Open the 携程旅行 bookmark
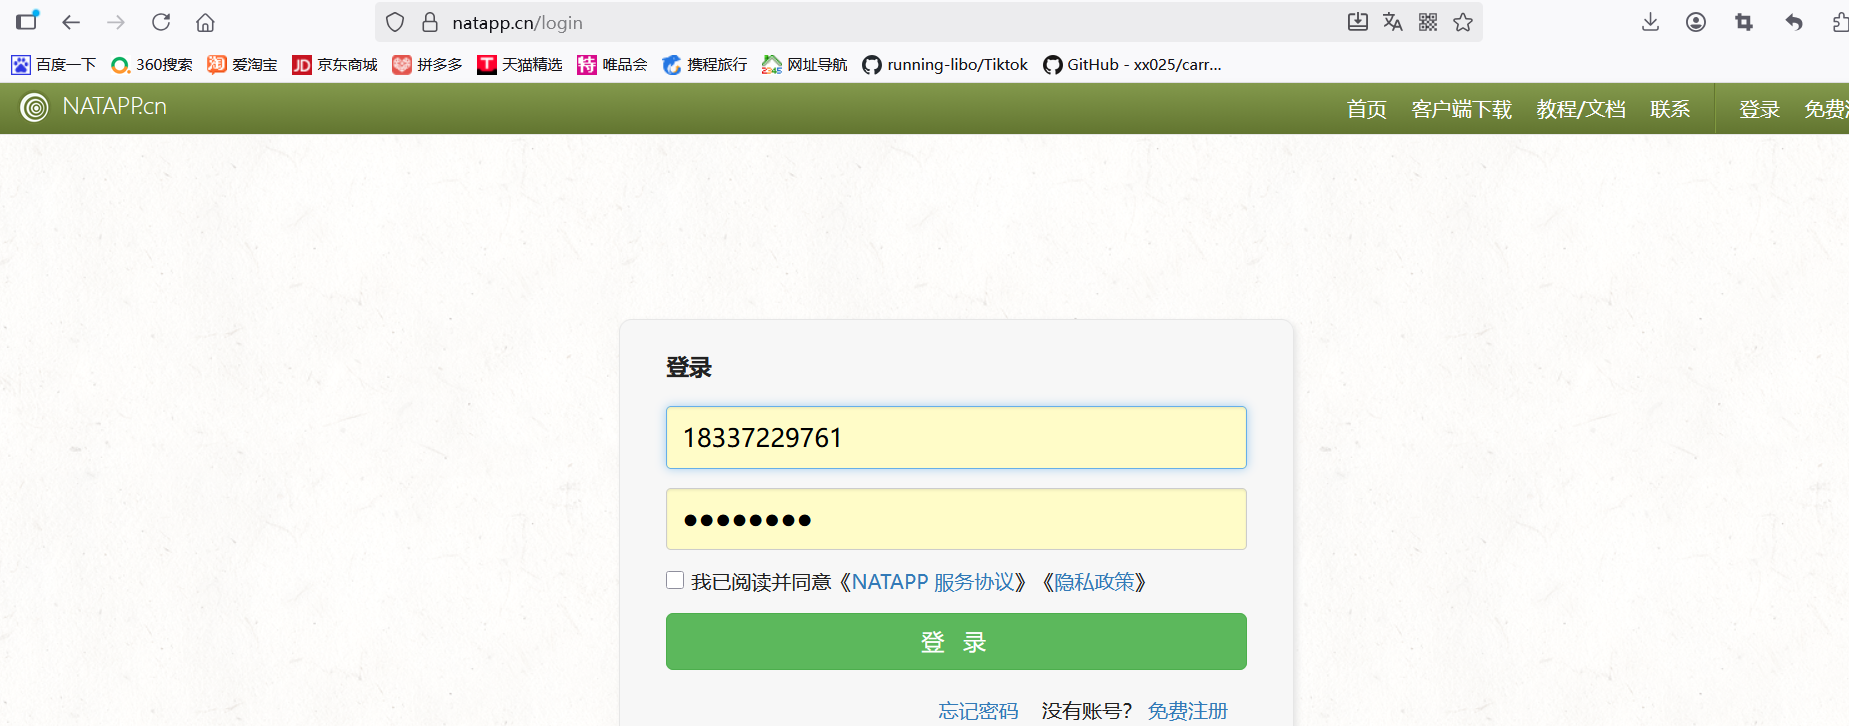The height and width of the screenshot is (726, 1849). pyautogui.click(x=705, y=65)
